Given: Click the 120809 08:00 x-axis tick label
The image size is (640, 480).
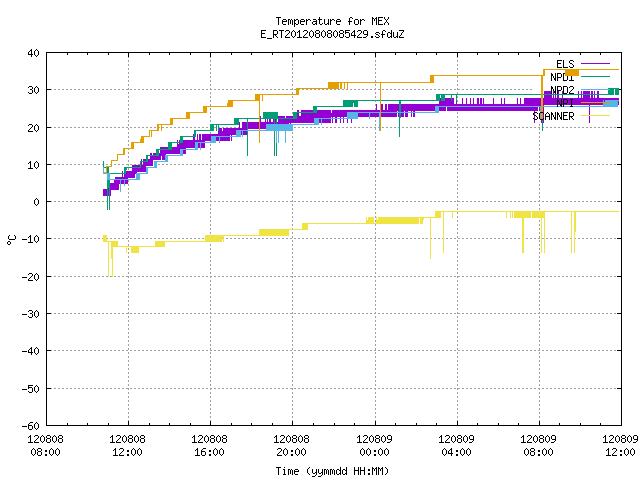Looking at the screenshot, I should pos(538,446).
